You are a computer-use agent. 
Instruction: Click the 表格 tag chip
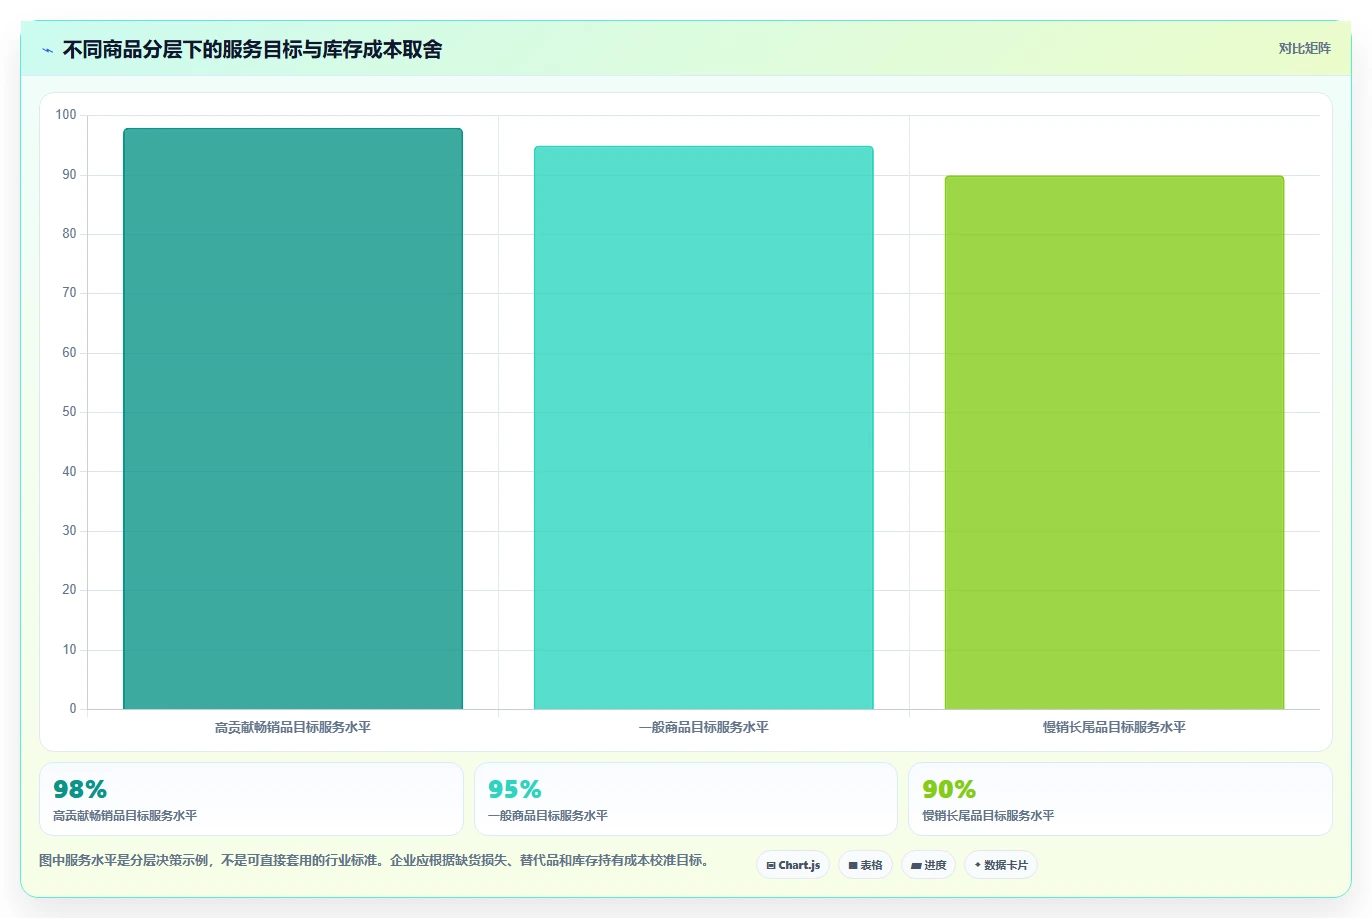point(865,865)
